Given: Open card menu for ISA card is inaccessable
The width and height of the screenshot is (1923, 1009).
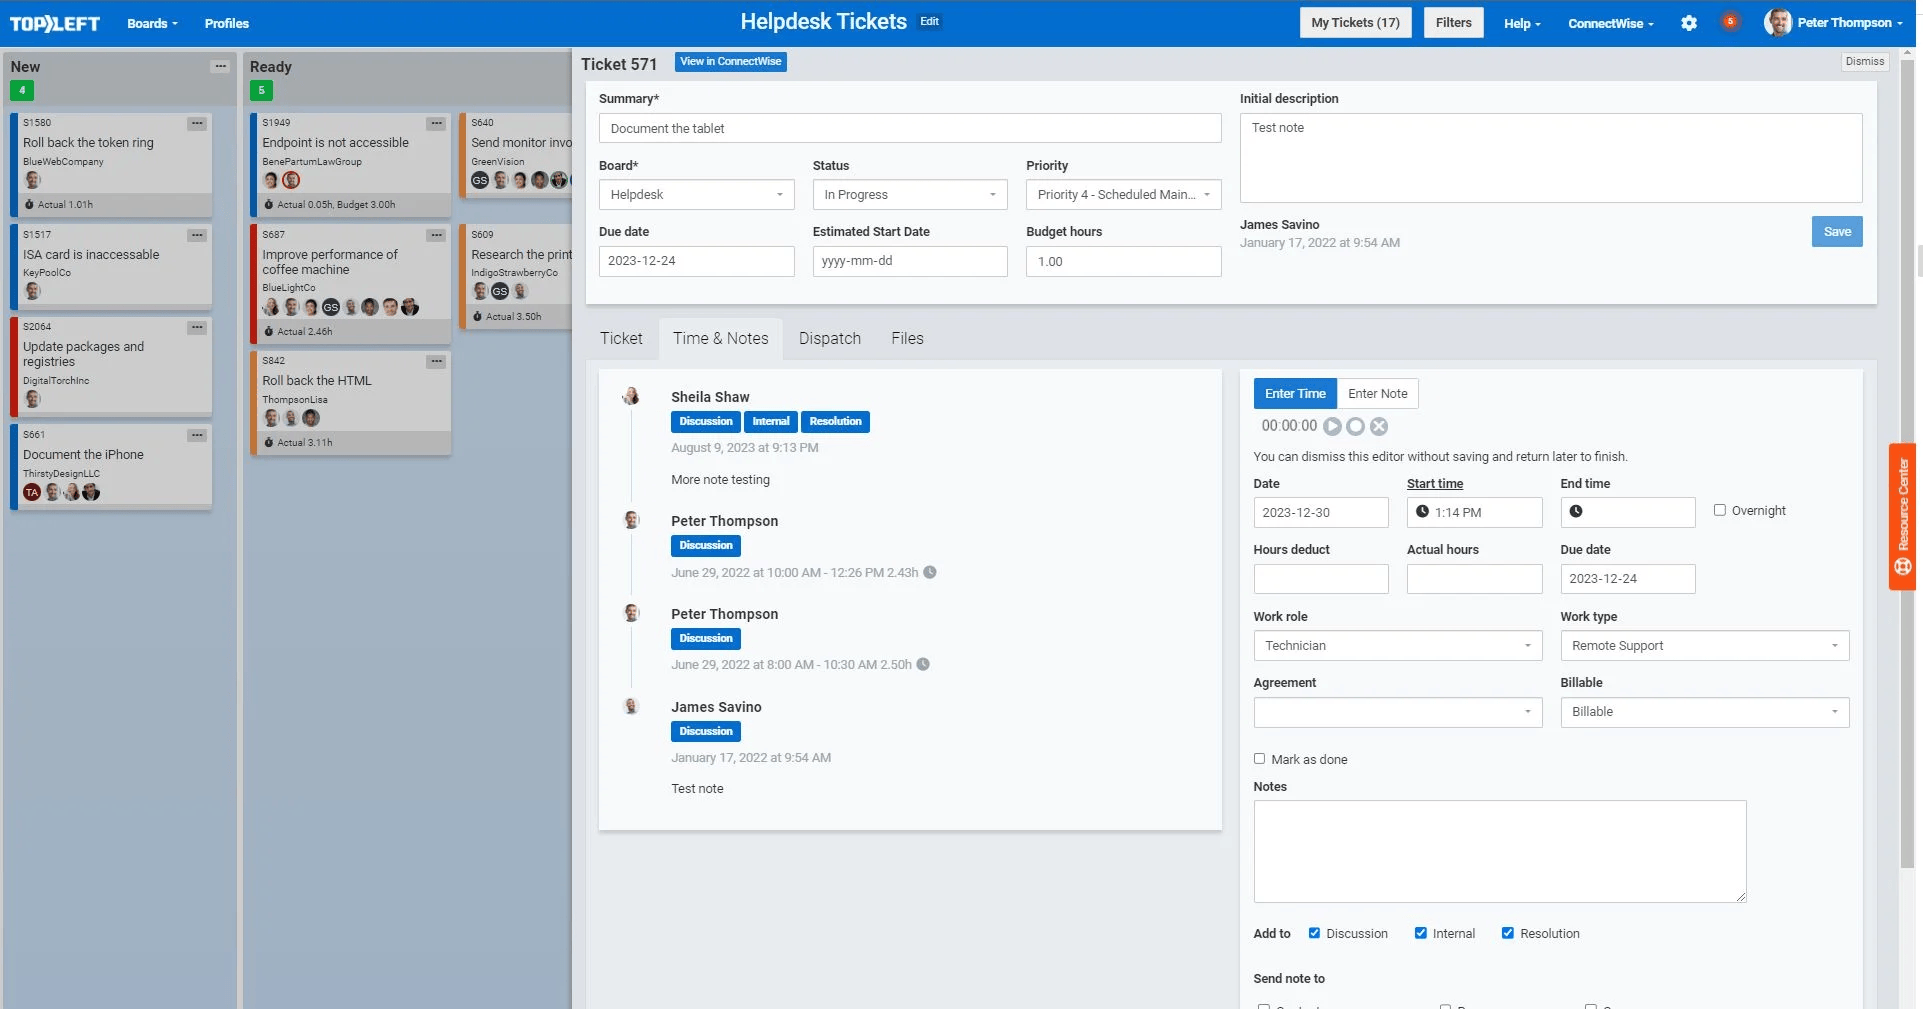Looking at the screenshot, I should pyautogui.click(x=197, y=235).
